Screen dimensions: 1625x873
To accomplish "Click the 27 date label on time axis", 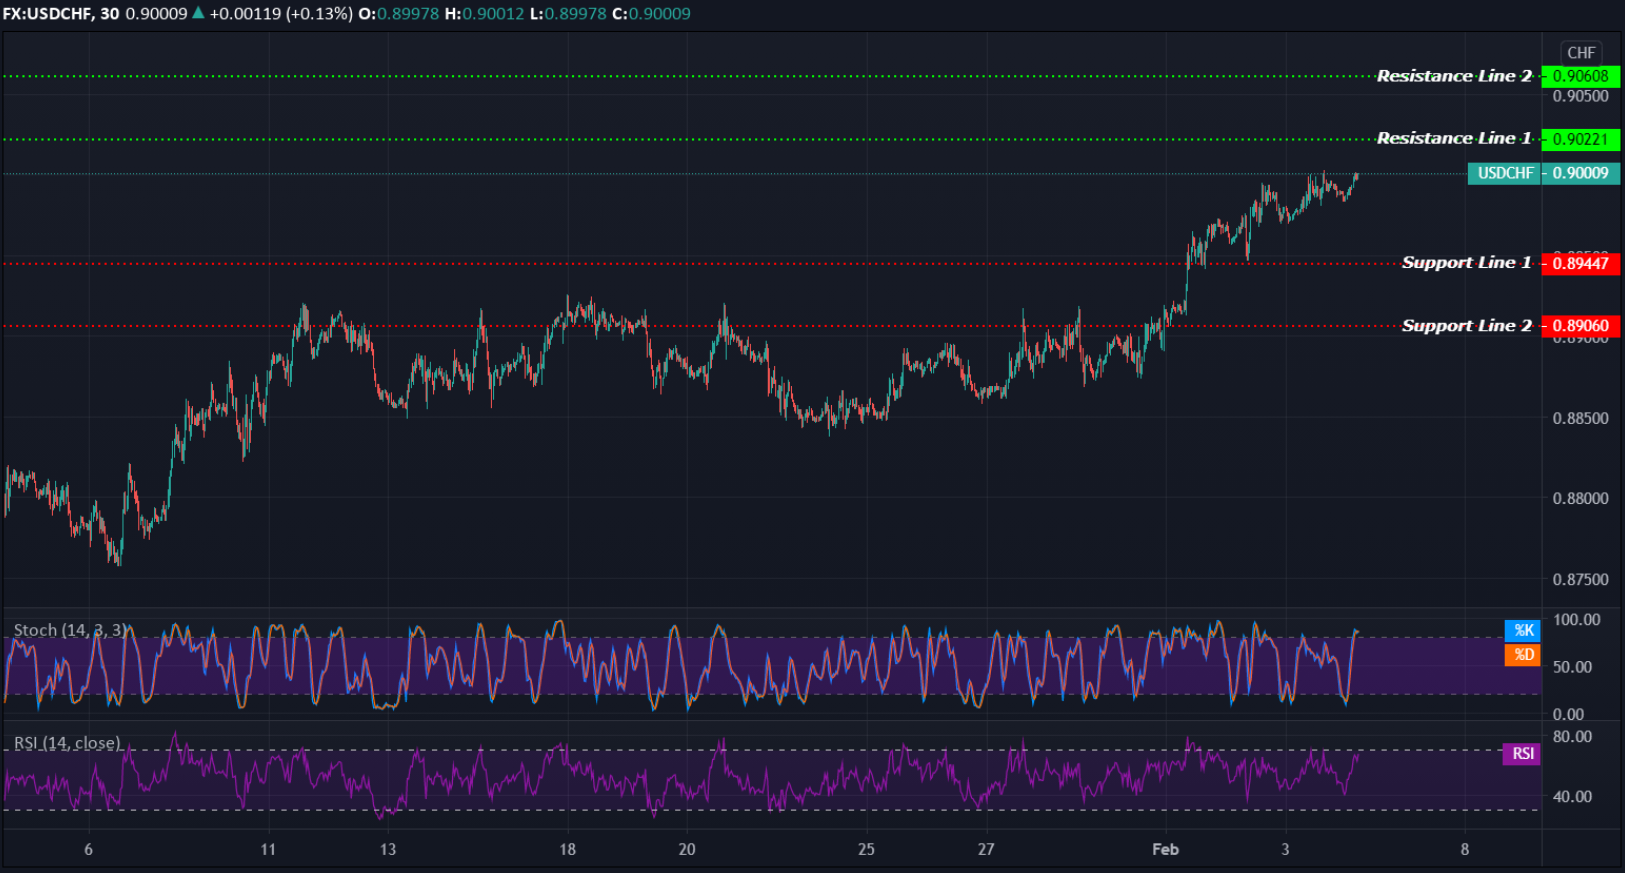I will pos(986,849).
